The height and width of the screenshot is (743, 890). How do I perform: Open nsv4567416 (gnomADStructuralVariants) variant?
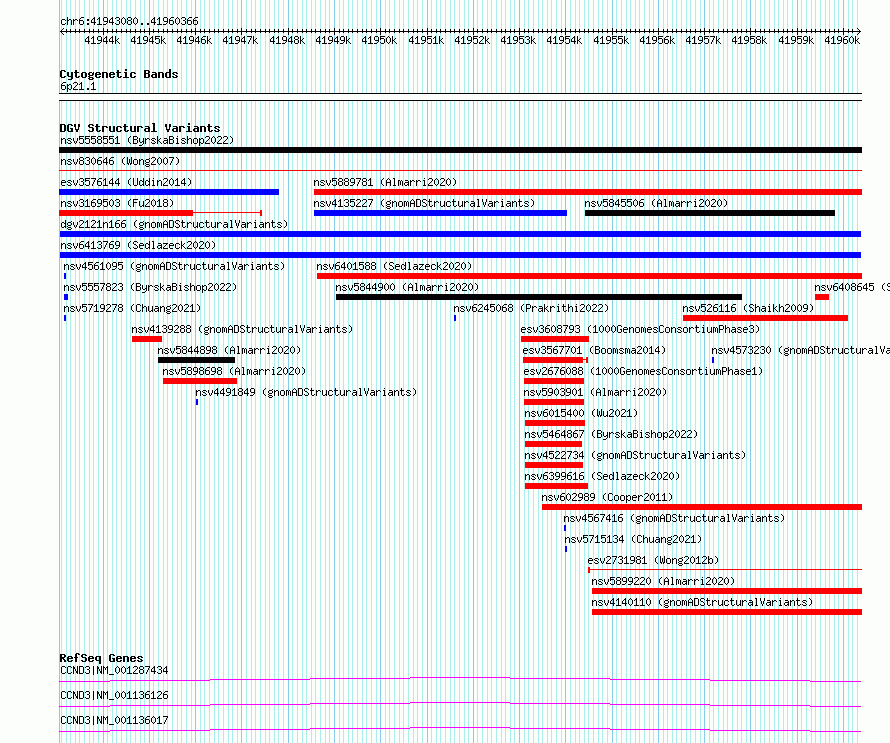point(674,518)
